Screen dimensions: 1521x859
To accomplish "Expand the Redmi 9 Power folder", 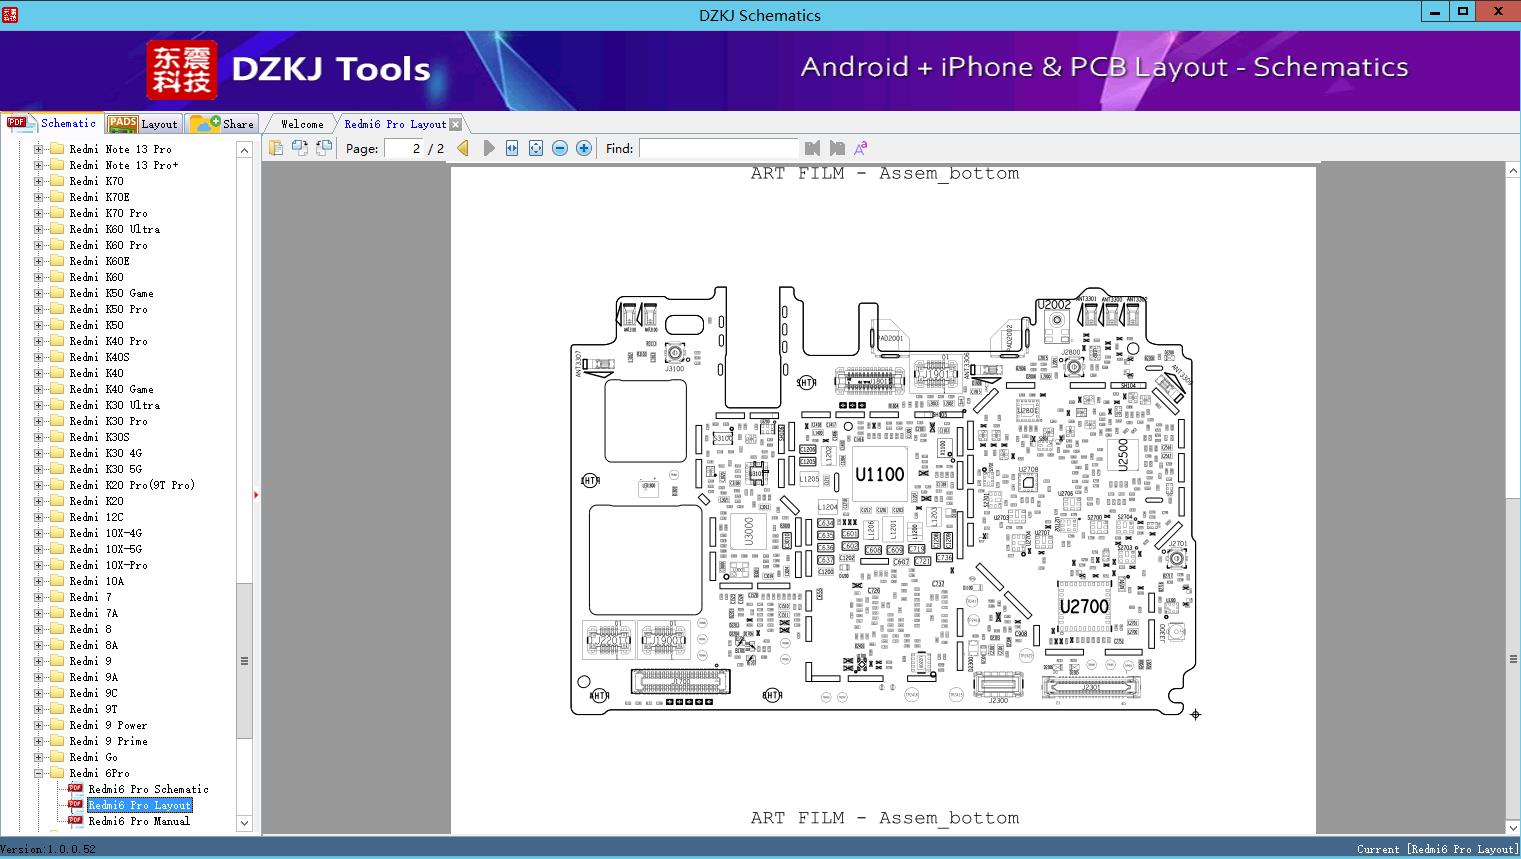I will coord(39,725).
